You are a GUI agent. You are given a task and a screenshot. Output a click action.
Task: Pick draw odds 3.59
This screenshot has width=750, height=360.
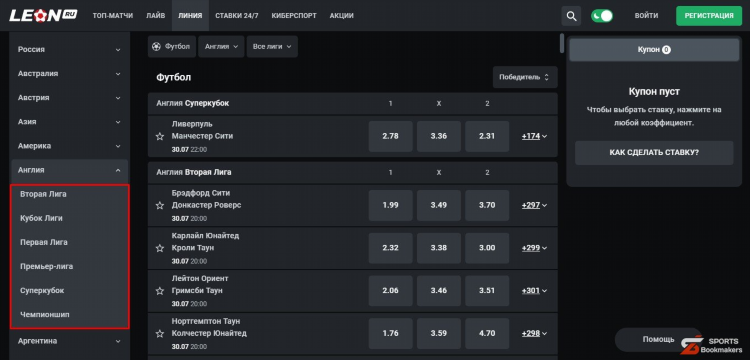click(439, 333)
